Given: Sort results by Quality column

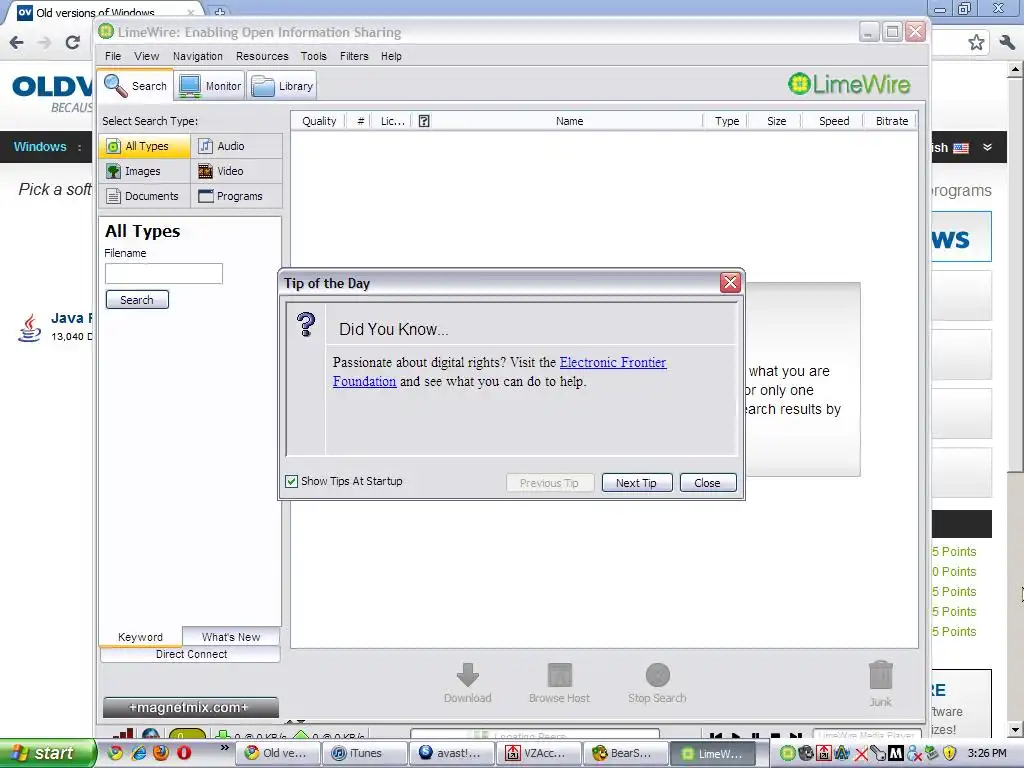Looking at the screenshot, I should 319,121.
